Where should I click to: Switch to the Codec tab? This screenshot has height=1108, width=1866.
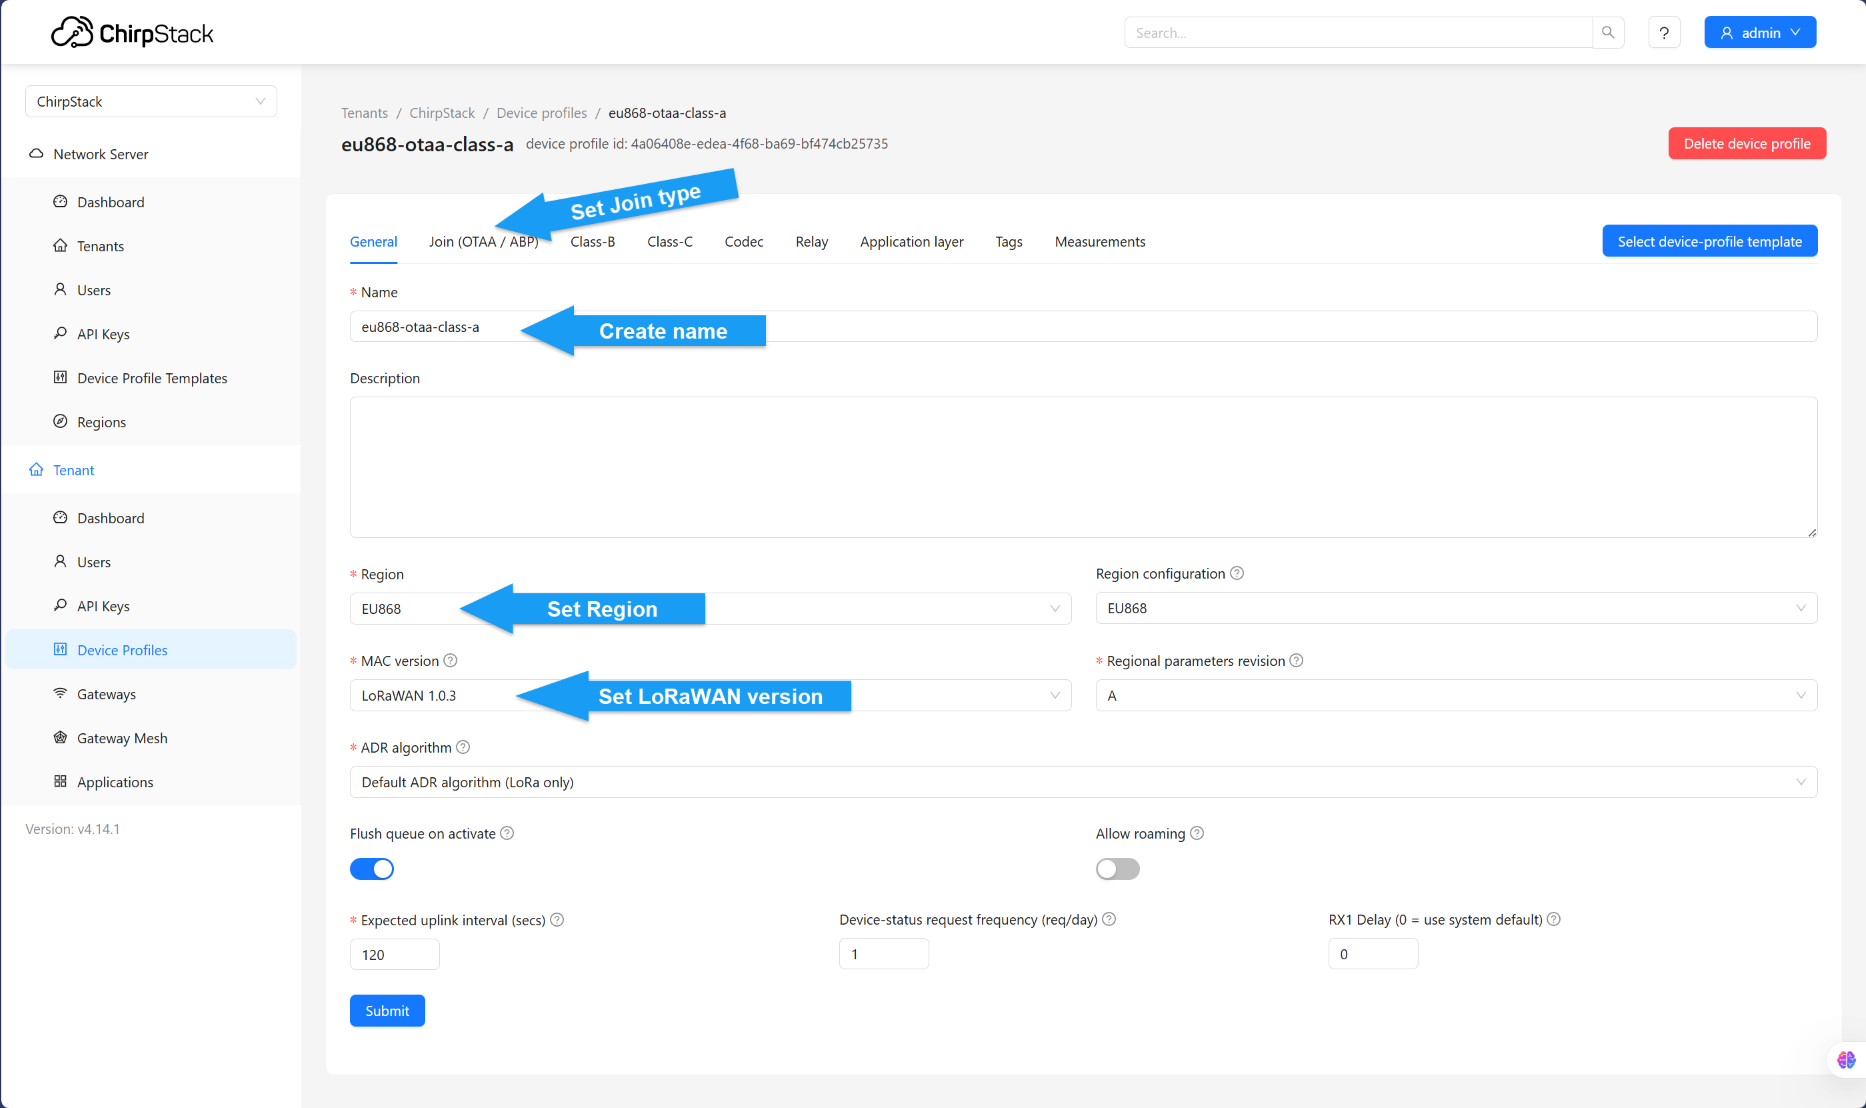click(x=744, y=242)
